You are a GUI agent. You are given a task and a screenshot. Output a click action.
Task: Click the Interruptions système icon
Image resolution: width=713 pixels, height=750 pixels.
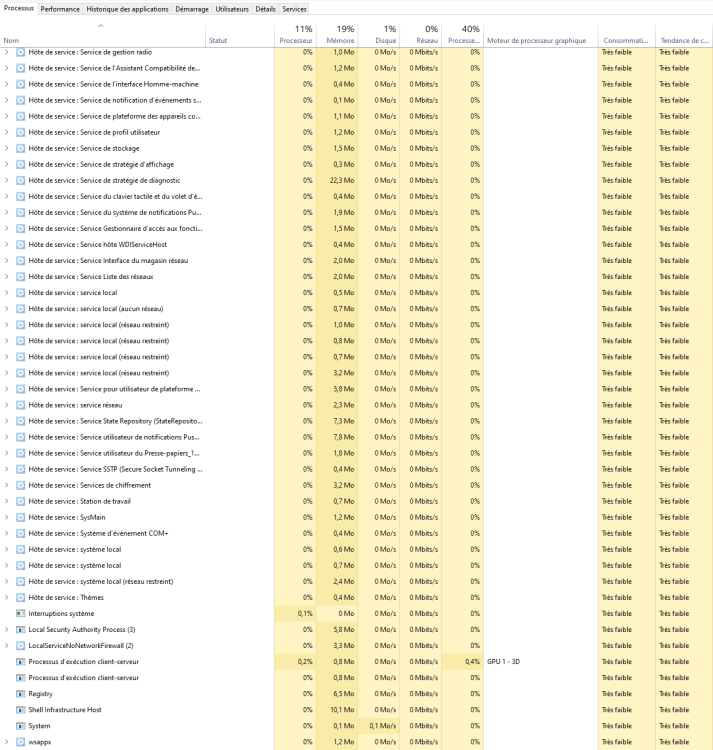click(21, 613)
